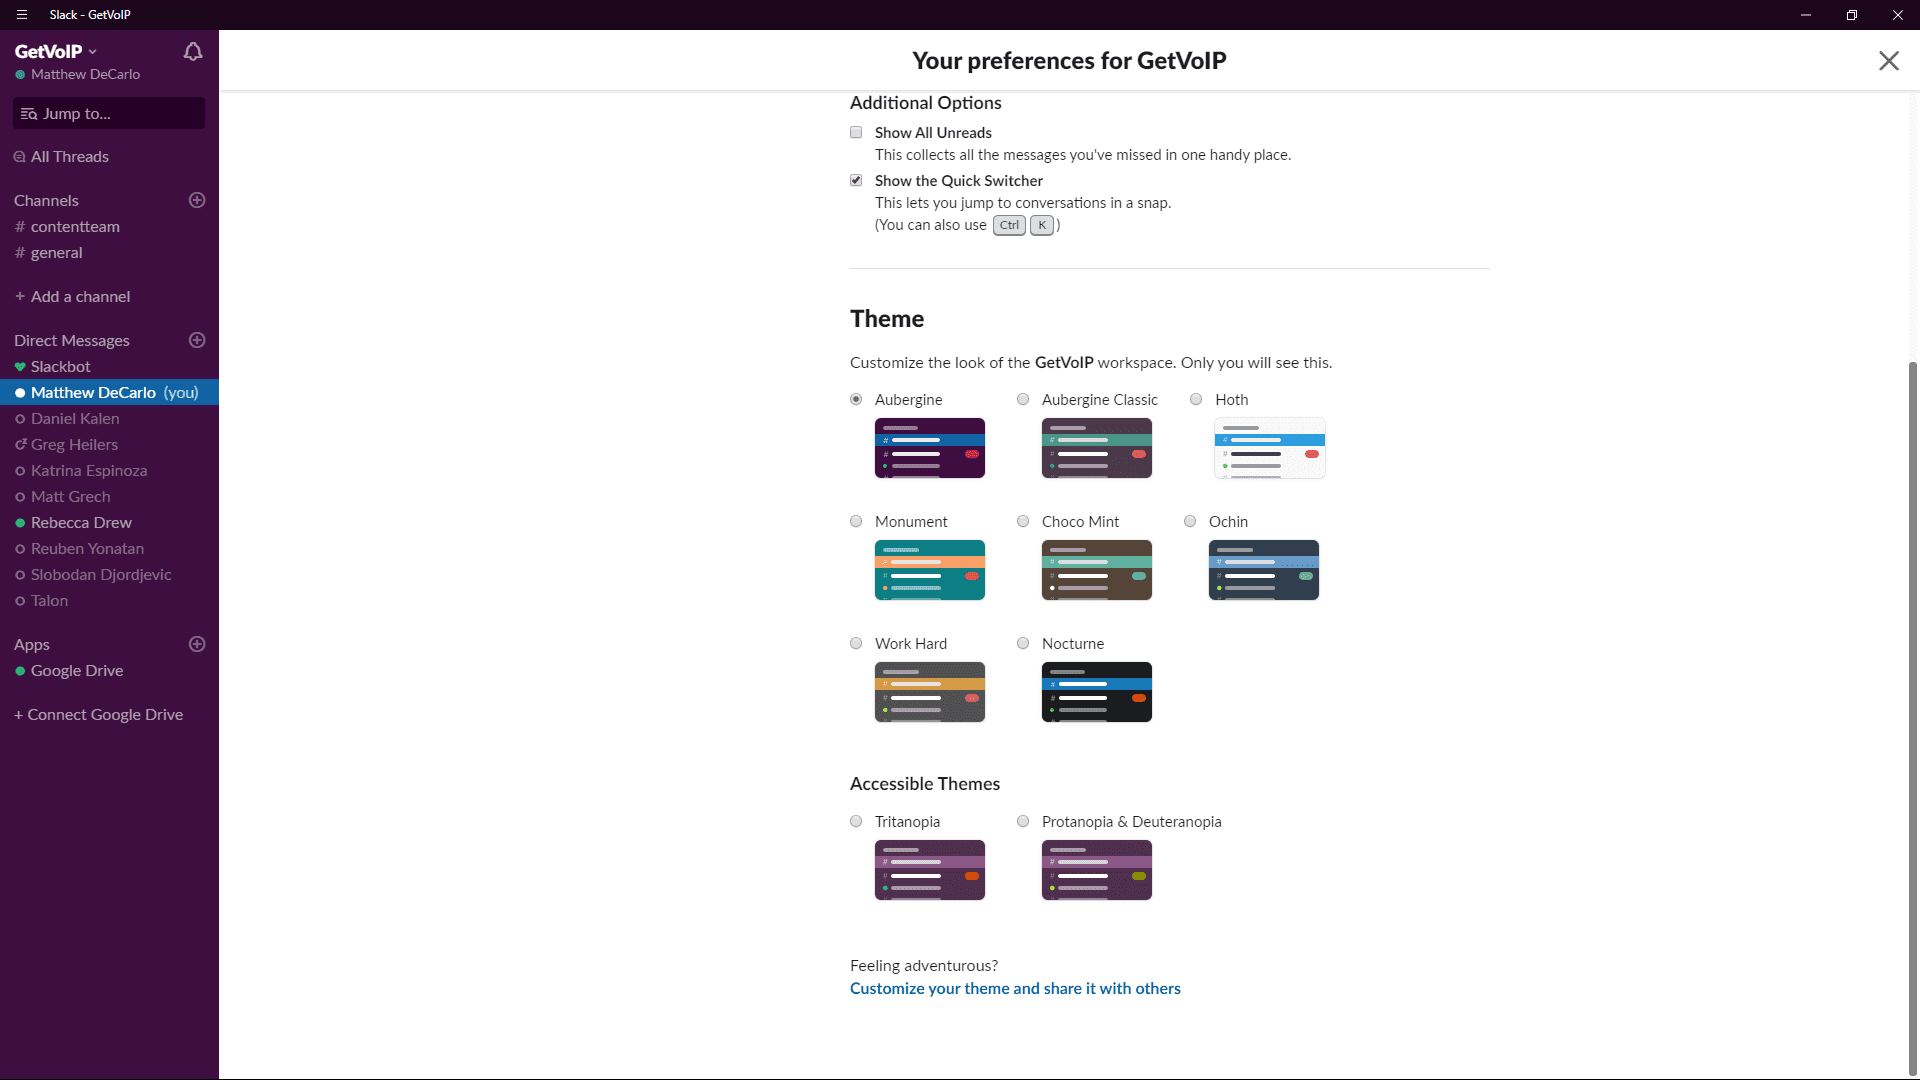
Task: Open Greg Heilers direct message
Action: point(109,445)
